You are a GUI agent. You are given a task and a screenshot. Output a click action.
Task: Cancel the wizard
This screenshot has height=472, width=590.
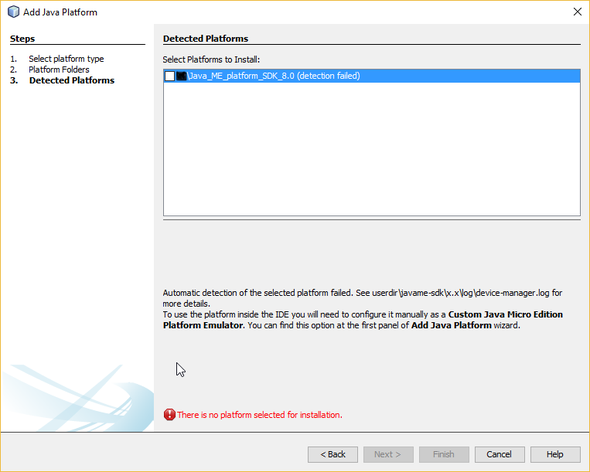[500, 454]
